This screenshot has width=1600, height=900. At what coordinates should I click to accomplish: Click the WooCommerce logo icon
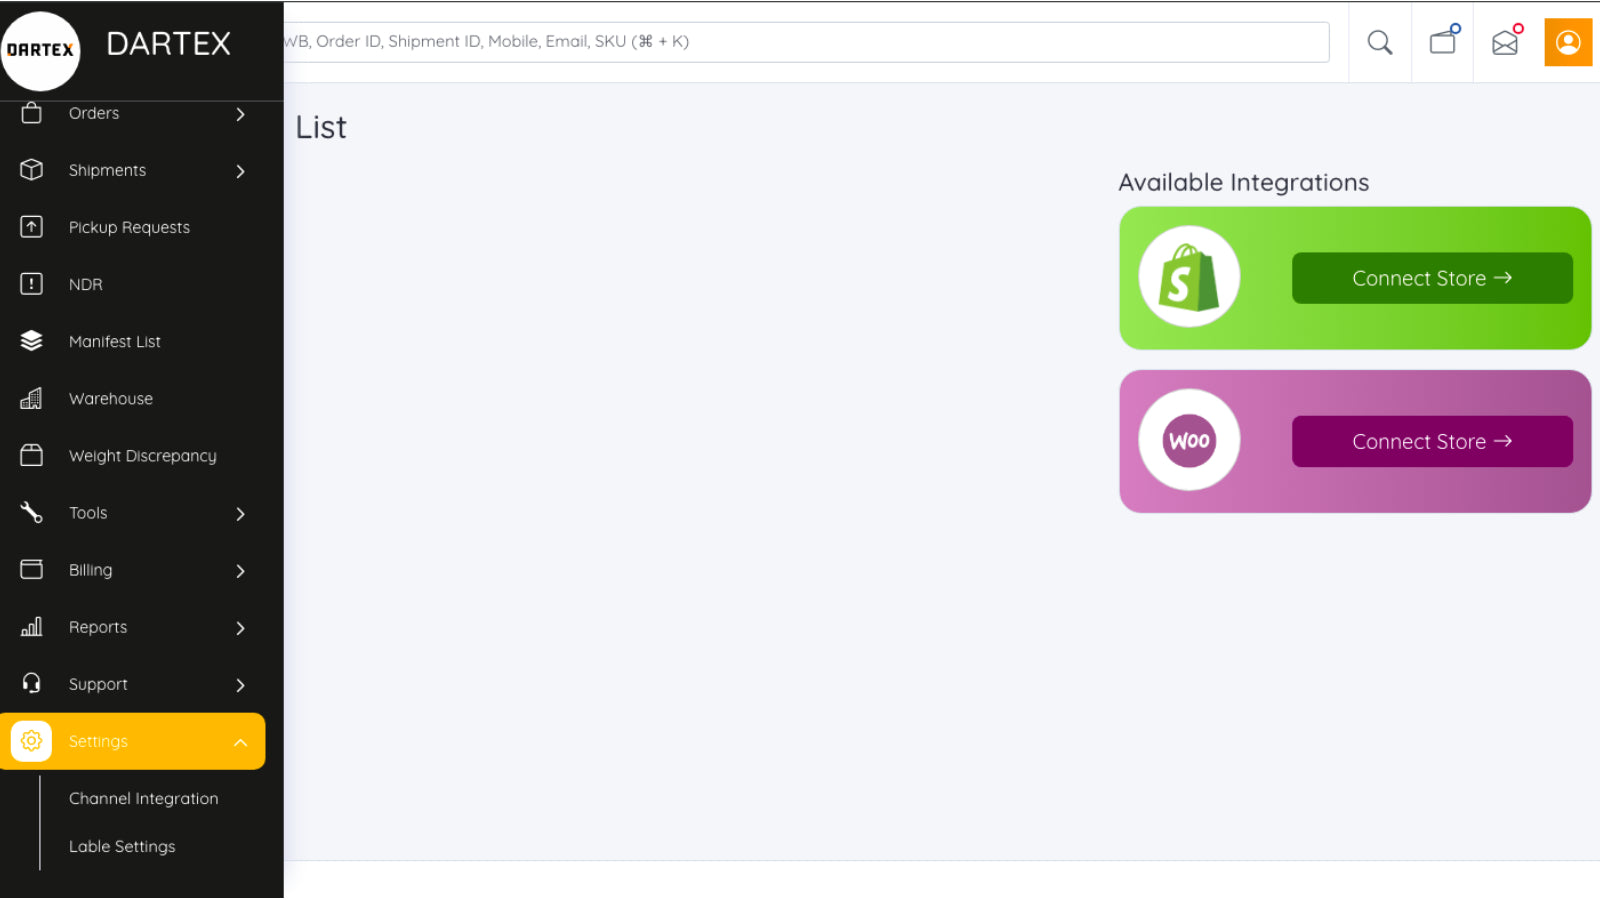click(1189, 440)
